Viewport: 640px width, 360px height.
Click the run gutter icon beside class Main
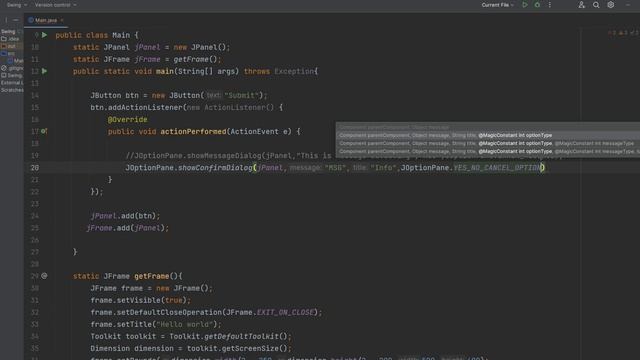(x=44, y=35)
